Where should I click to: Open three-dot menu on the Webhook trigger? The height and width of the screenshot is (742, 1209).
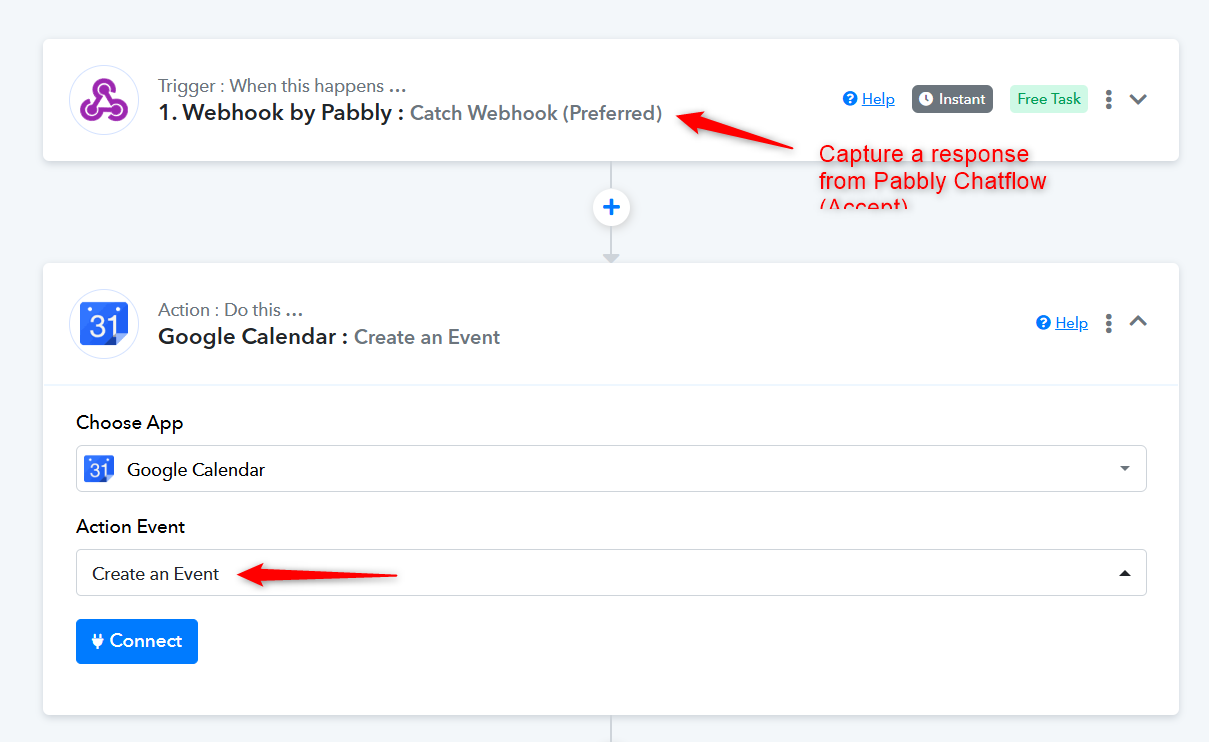1109,99
